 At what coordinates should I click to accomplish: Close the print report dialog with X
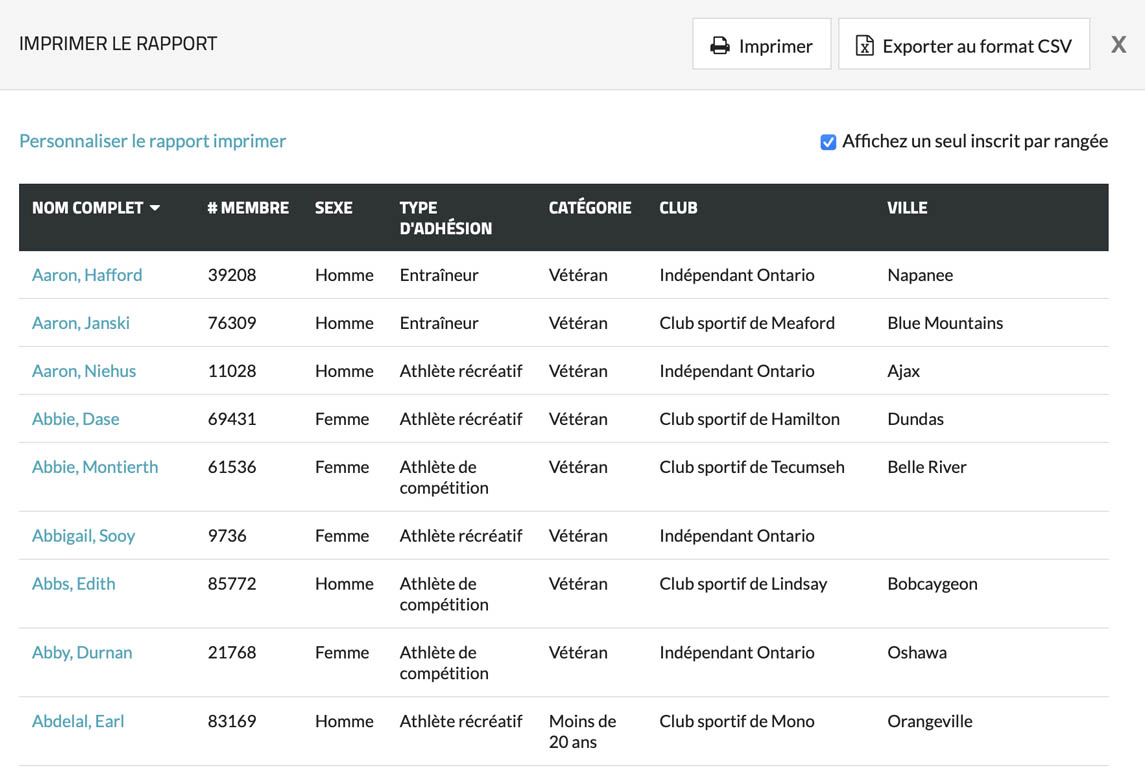pyautogui.click(x=1119, y=44)
